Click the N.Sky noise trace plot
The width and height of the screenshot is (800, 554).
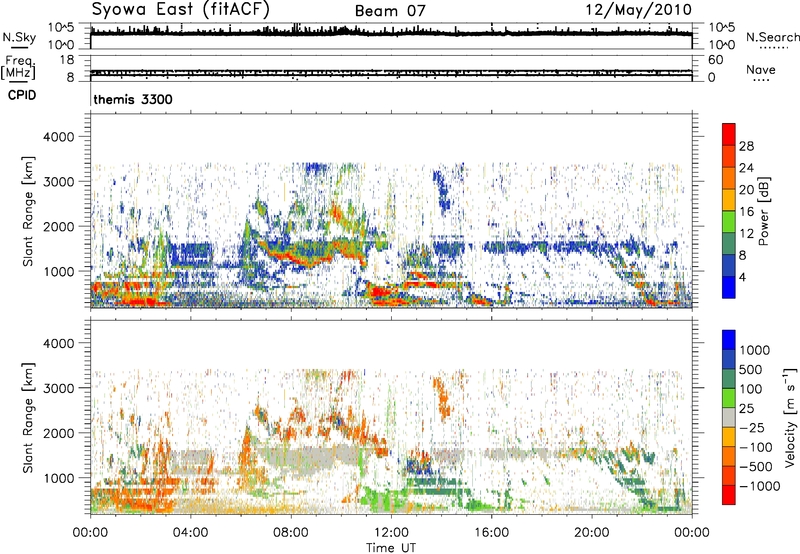(x=391, y=36)
